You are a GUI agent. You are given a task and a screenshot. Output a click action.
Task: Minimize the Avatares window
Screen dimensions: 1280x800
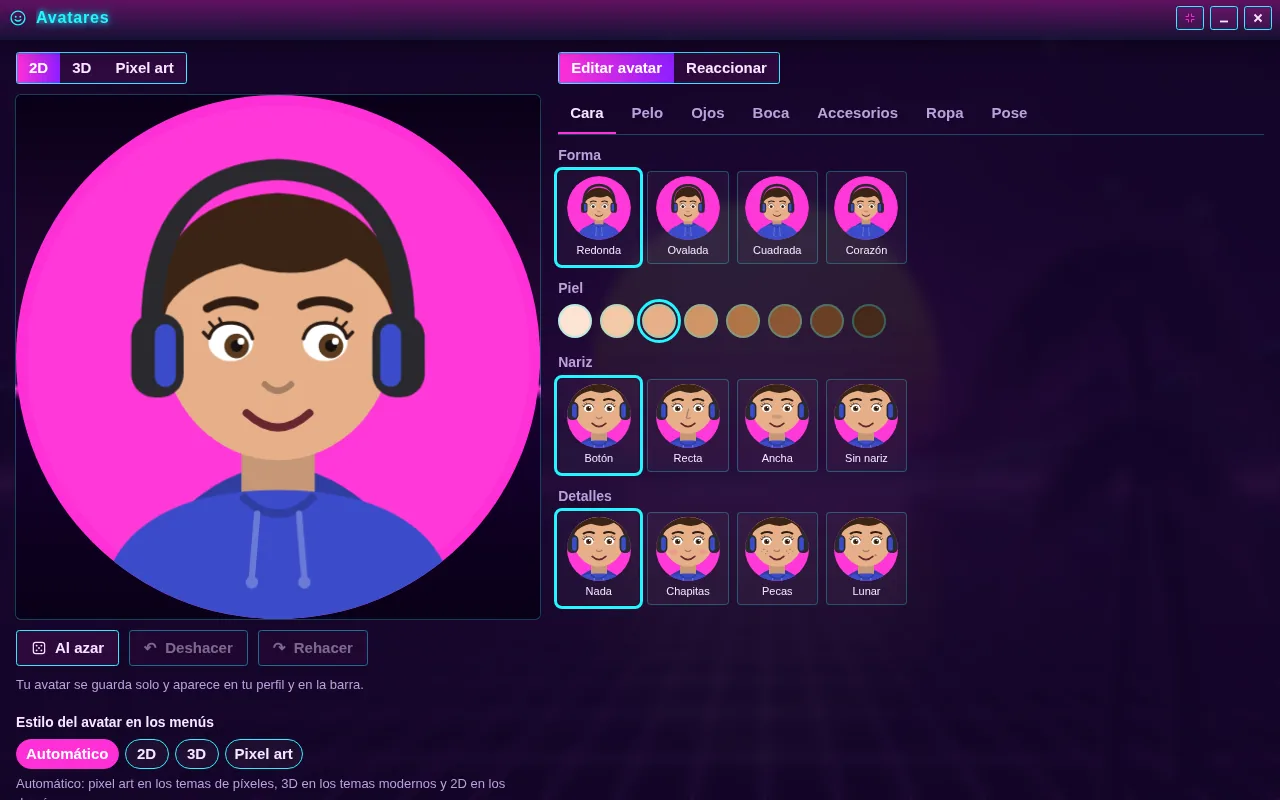point(1224,18)
